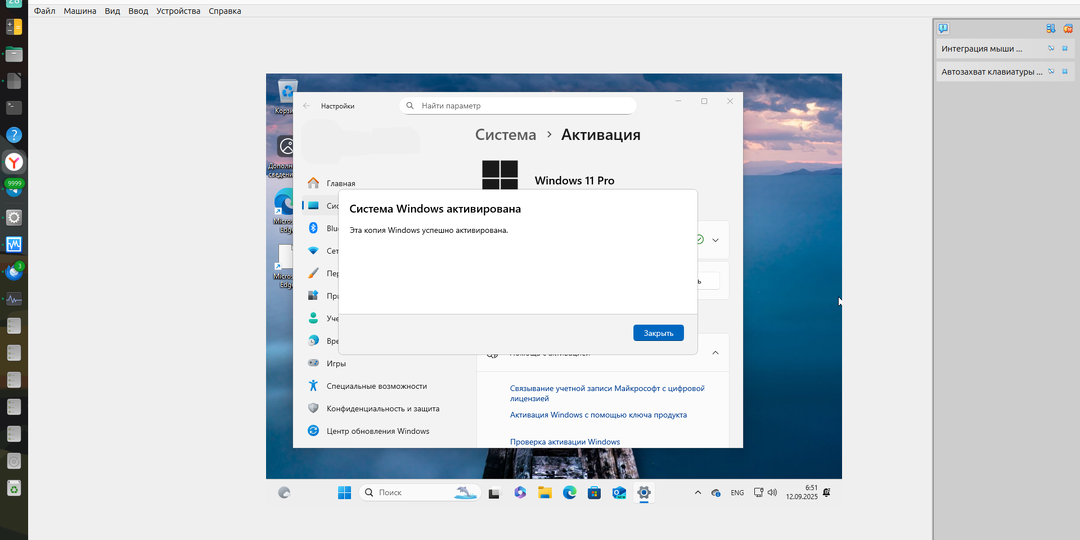
Task: Open the terminal in the dock
Action: [x=14, y=107]
